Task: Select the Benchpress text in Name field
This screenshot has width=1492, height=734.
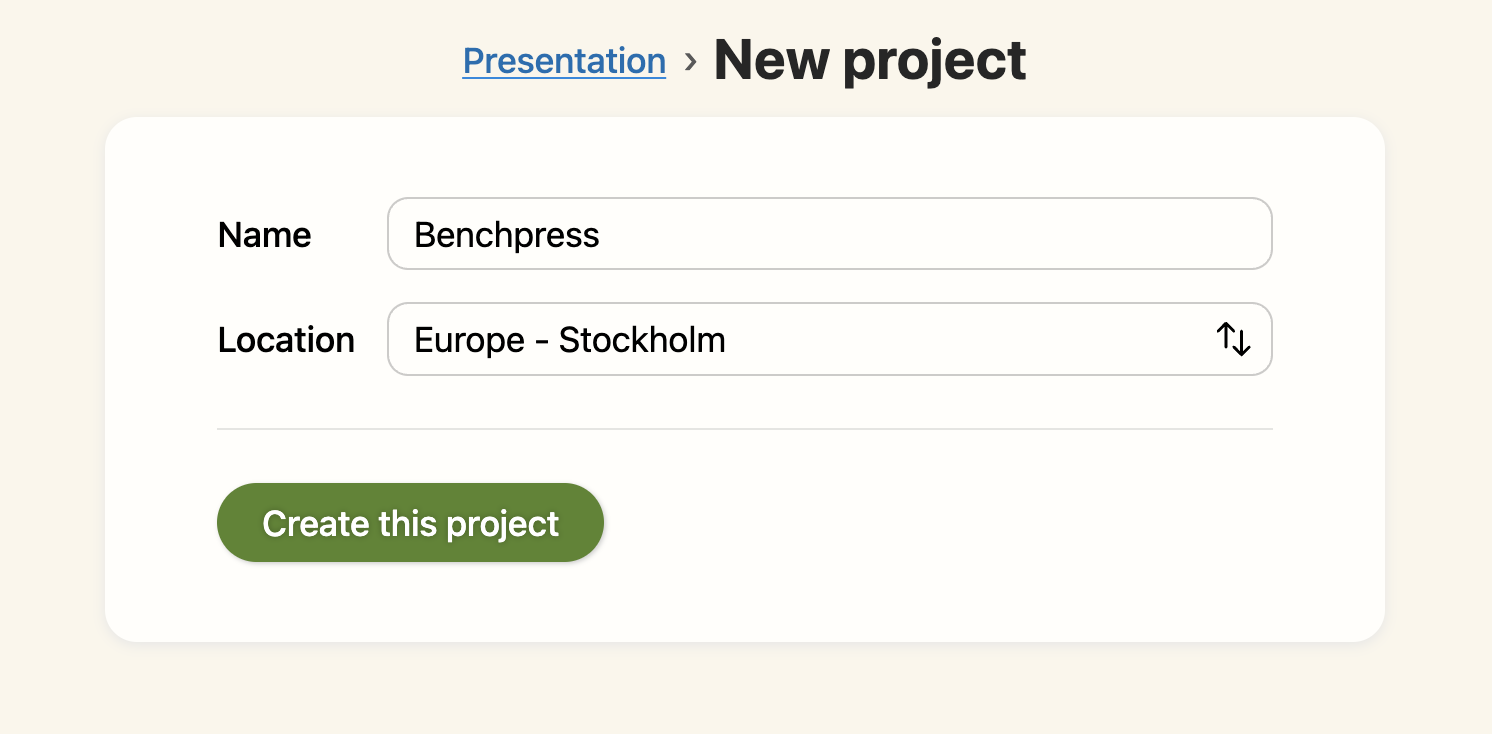Action: (508, 234)
